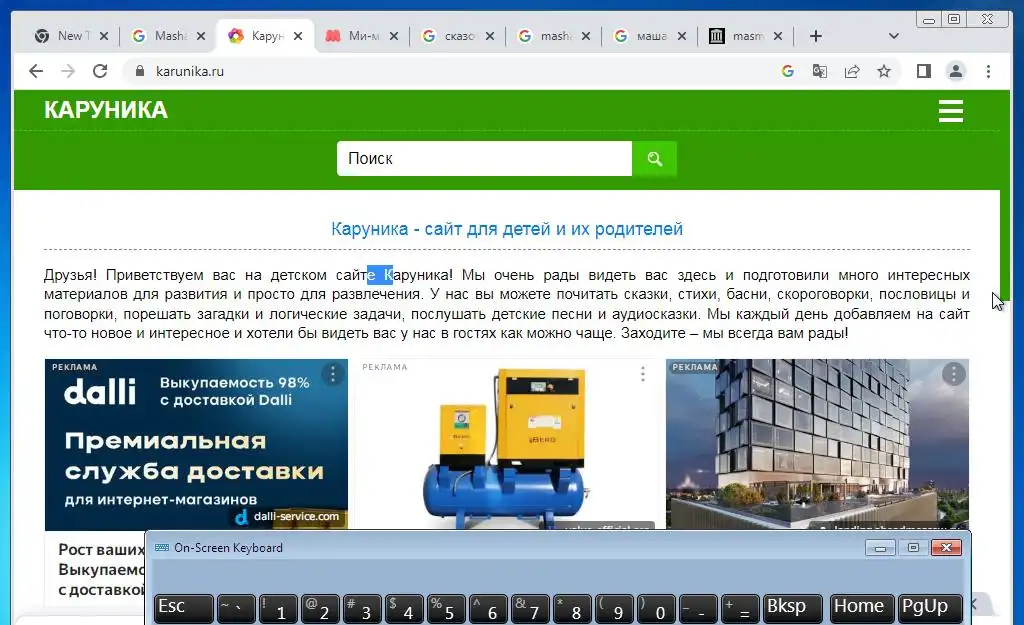
Task: Open options on the compressor ad
Action: [x=643, y=374]
